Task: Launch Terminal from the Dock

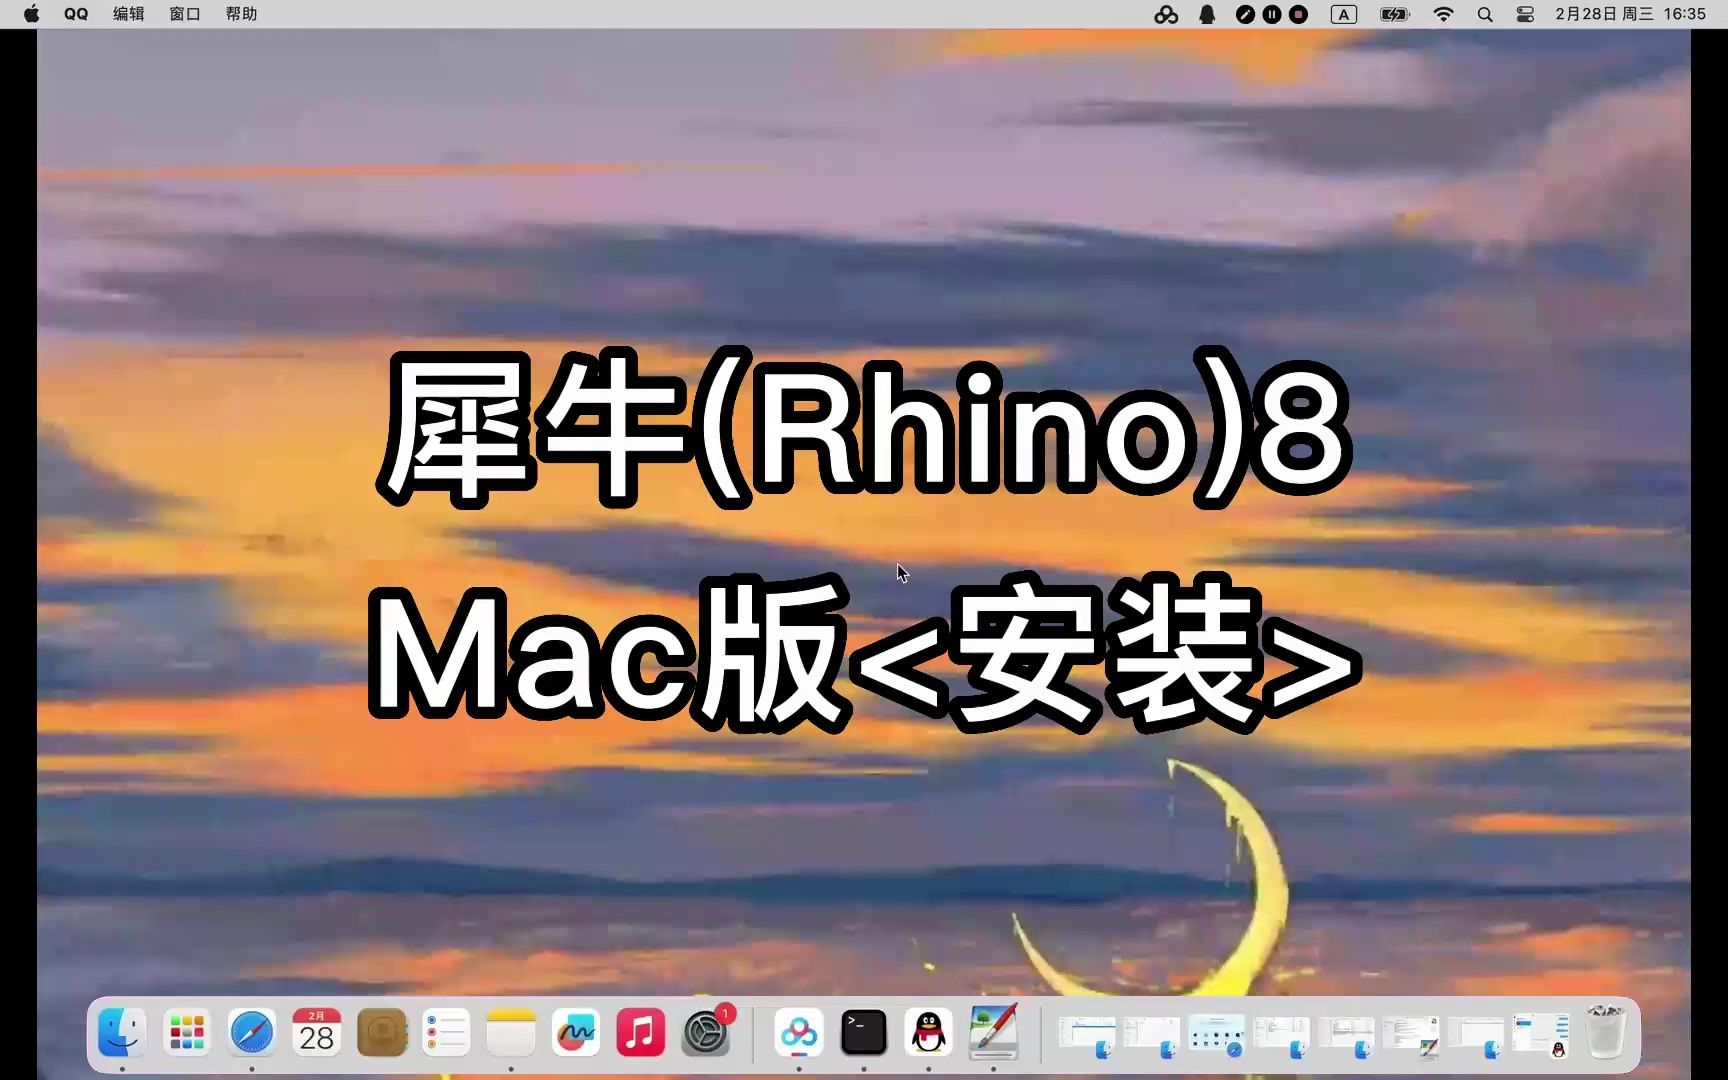Action: click(864, 1032)
